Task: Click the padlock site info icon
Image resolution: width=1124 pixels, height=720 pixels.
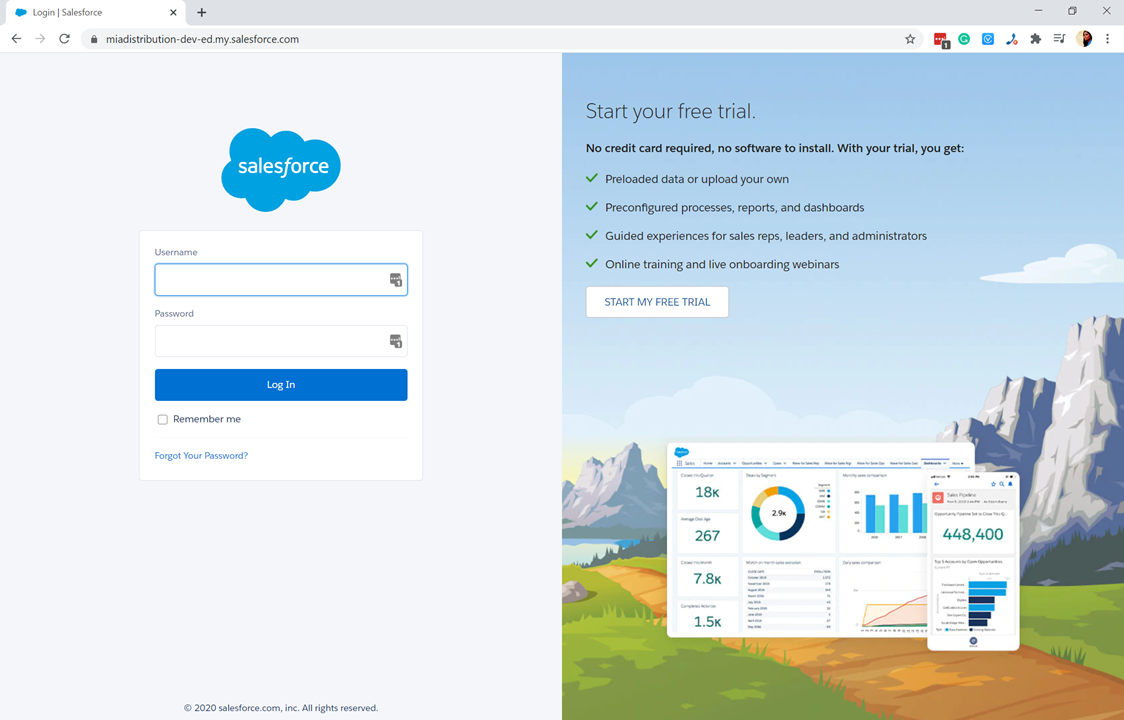Action: (x=94, y=39)
